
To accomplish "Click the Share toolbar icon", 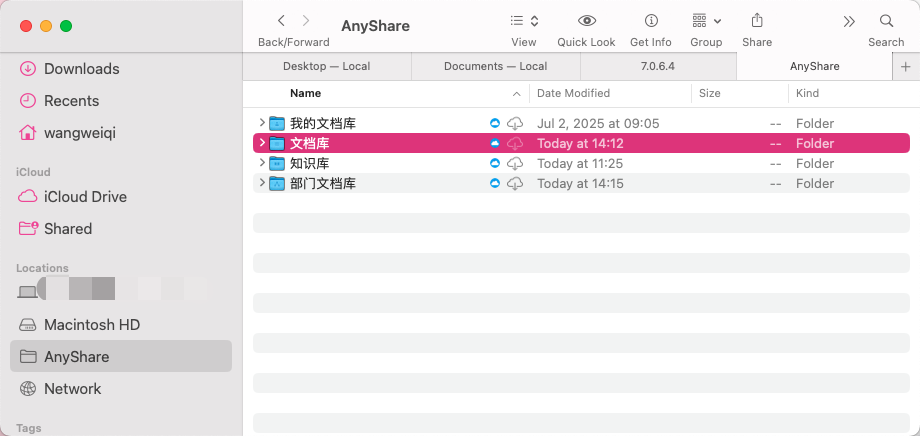I will point(757,21).
